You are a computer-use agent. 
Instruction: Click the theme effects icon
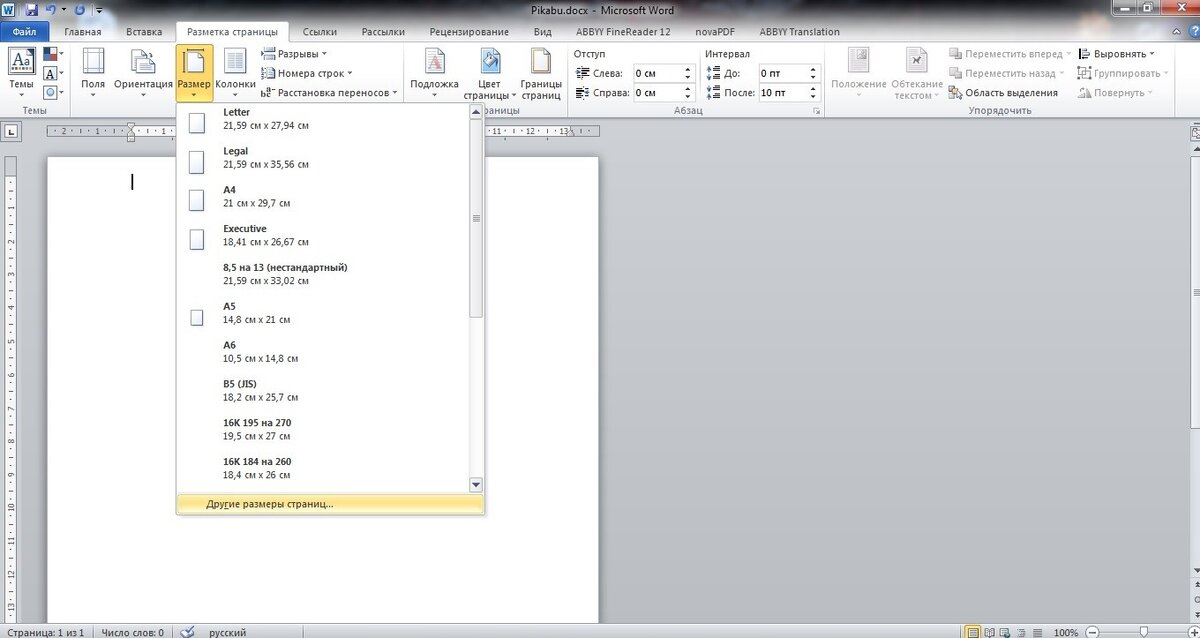(51, 92)
